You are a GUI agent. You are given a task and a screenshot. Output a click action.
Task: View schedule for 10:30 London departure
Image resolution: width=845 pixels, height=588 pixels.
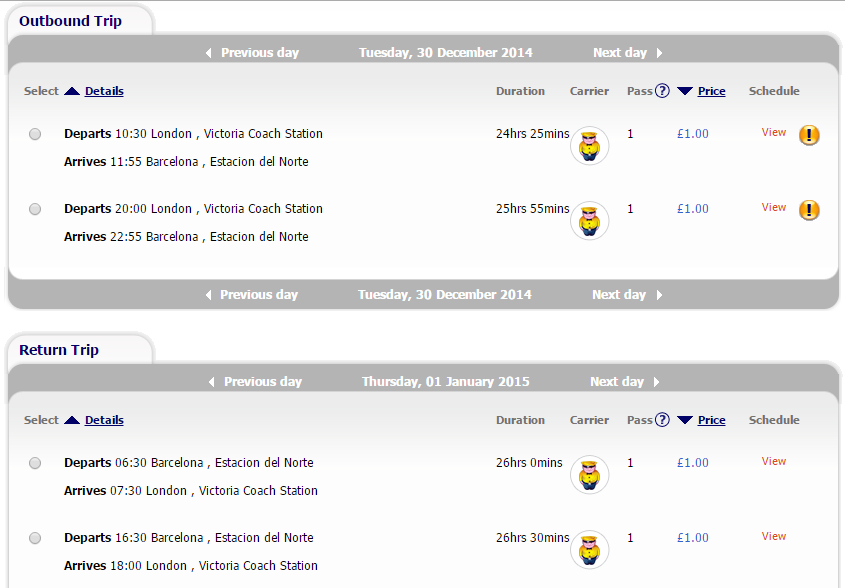773,132
